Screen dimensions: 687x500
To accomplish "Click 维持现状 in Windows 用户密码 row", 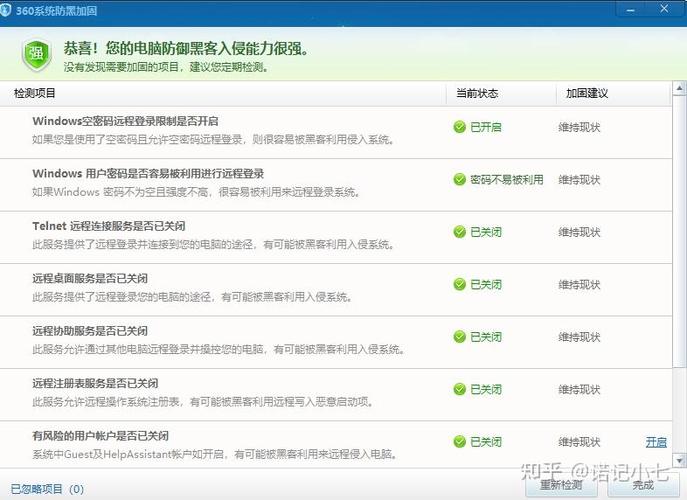I will [x=579, y=179].
